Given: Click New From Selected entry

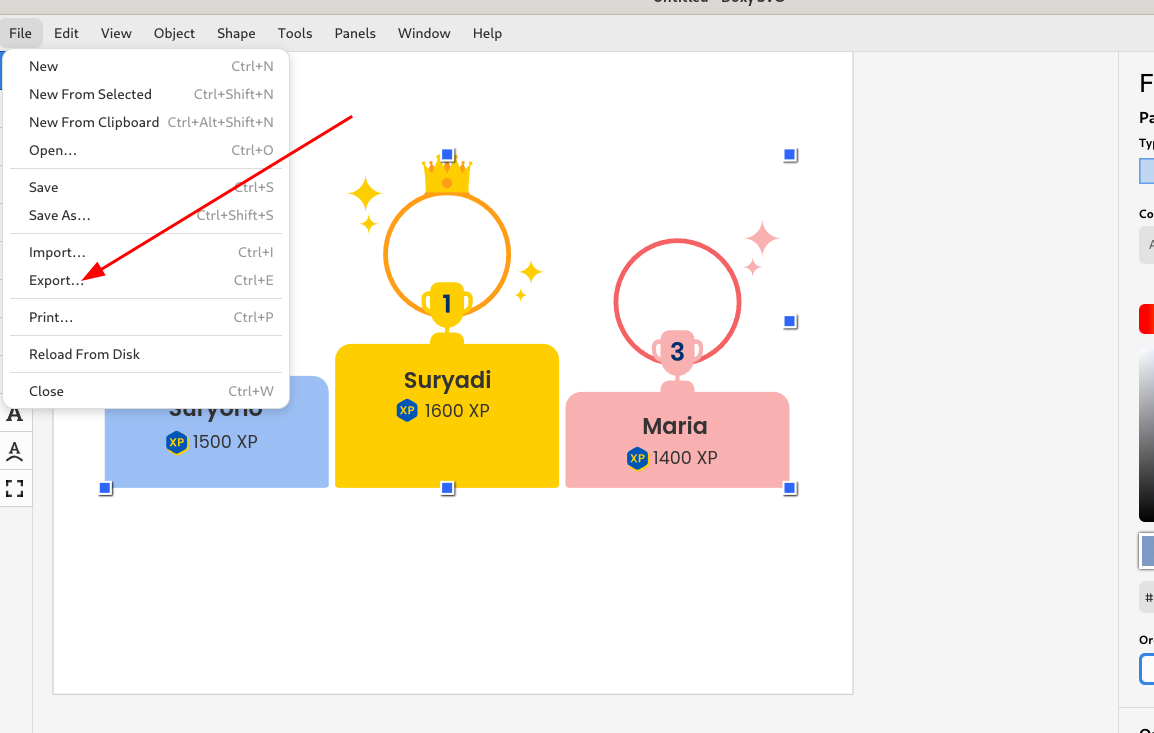Looking at the screenshot, I should click(x=90, y=94).
